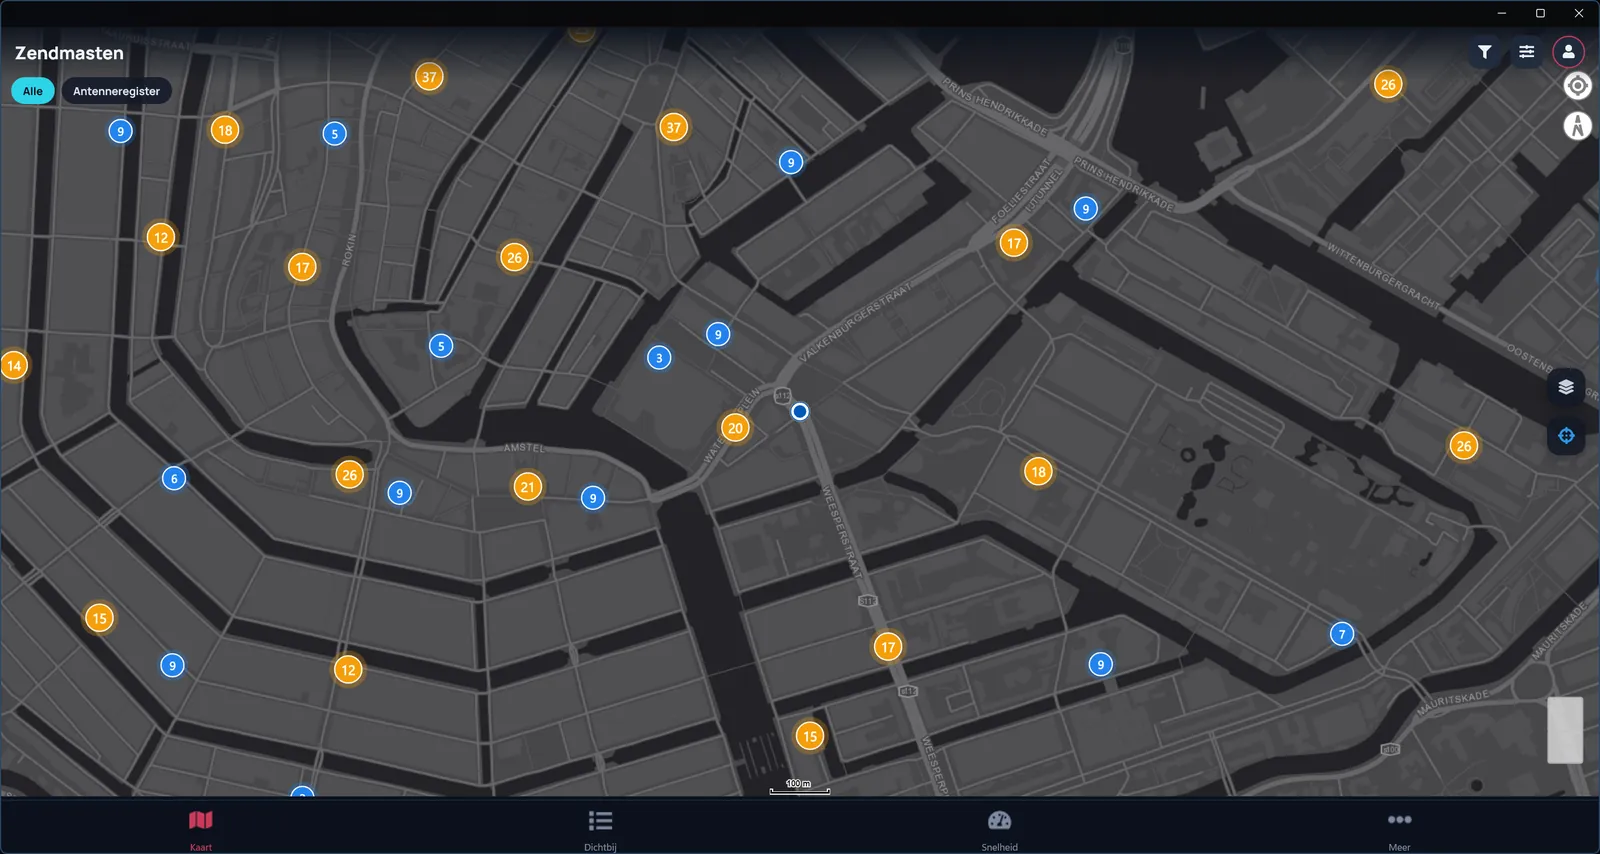Reset map orientation with compass icon
This screenshot has height=854, width=1600.
[x=1578, y=126]
